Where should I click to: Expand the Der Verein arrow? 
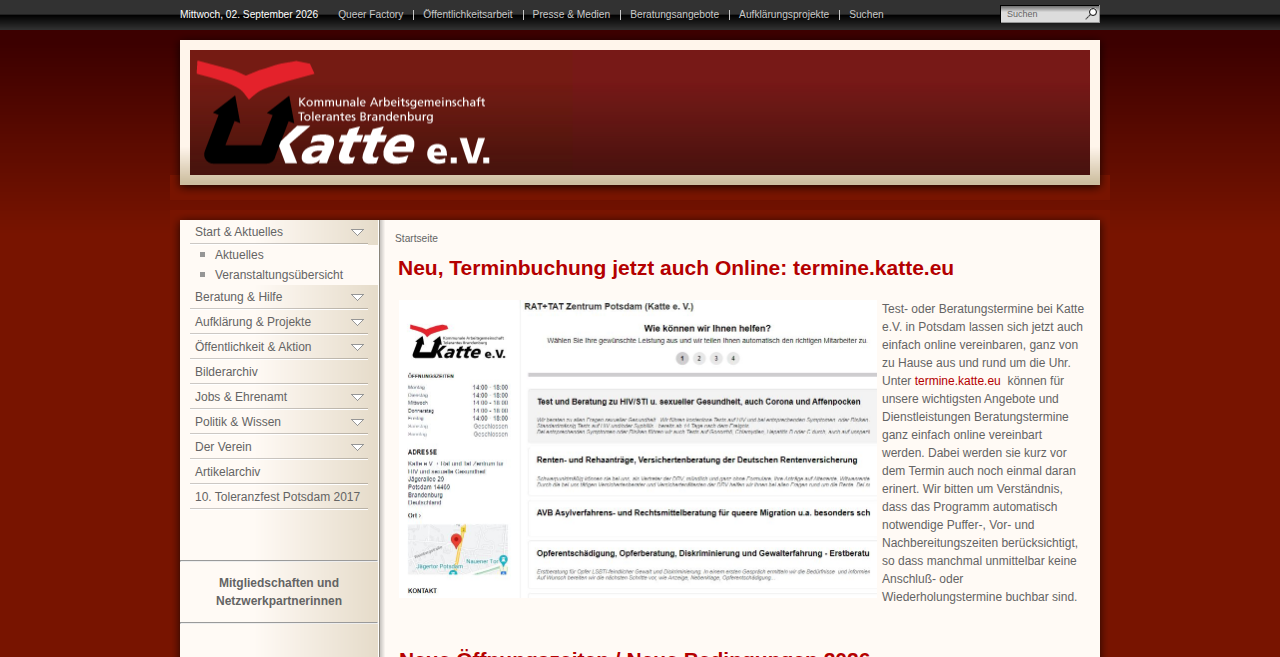click(x=358, y=447)
